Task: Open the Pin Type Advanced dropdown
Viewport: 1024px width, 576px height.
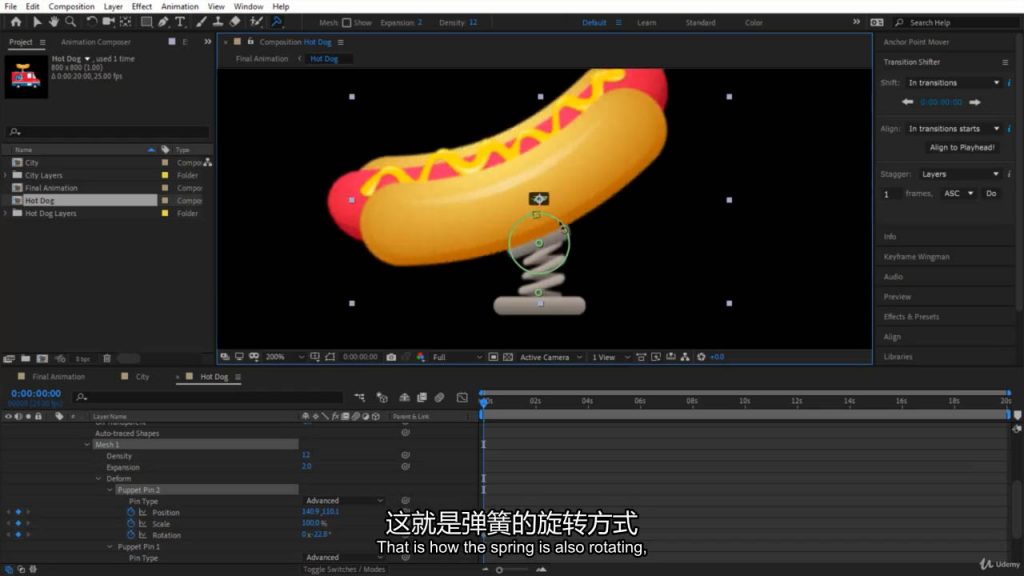Action: coord(342,501)
